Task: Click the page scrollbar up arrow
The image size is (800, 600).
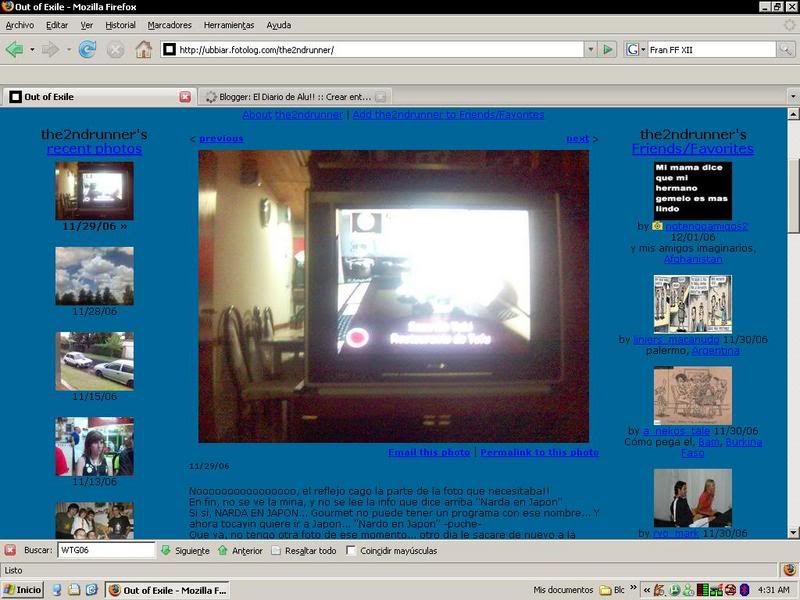Action: pyautogui.click(x=793, y=114)
